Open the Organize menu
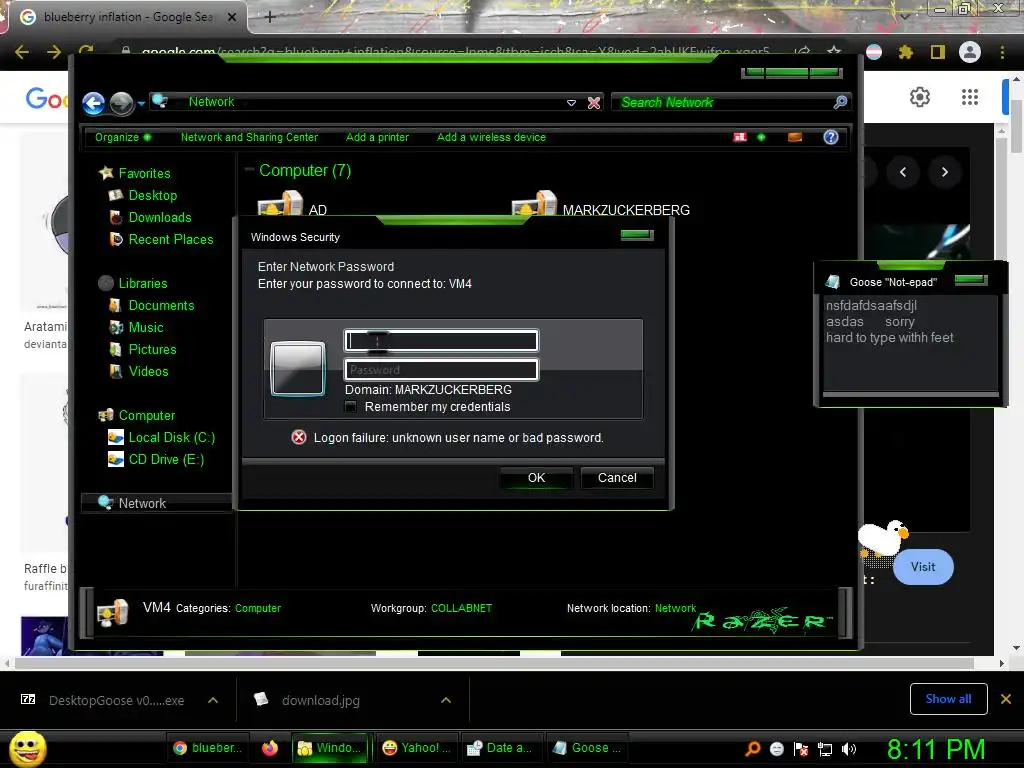The height and width of the screenshot is (768, 1024). (x=123, y=137)
